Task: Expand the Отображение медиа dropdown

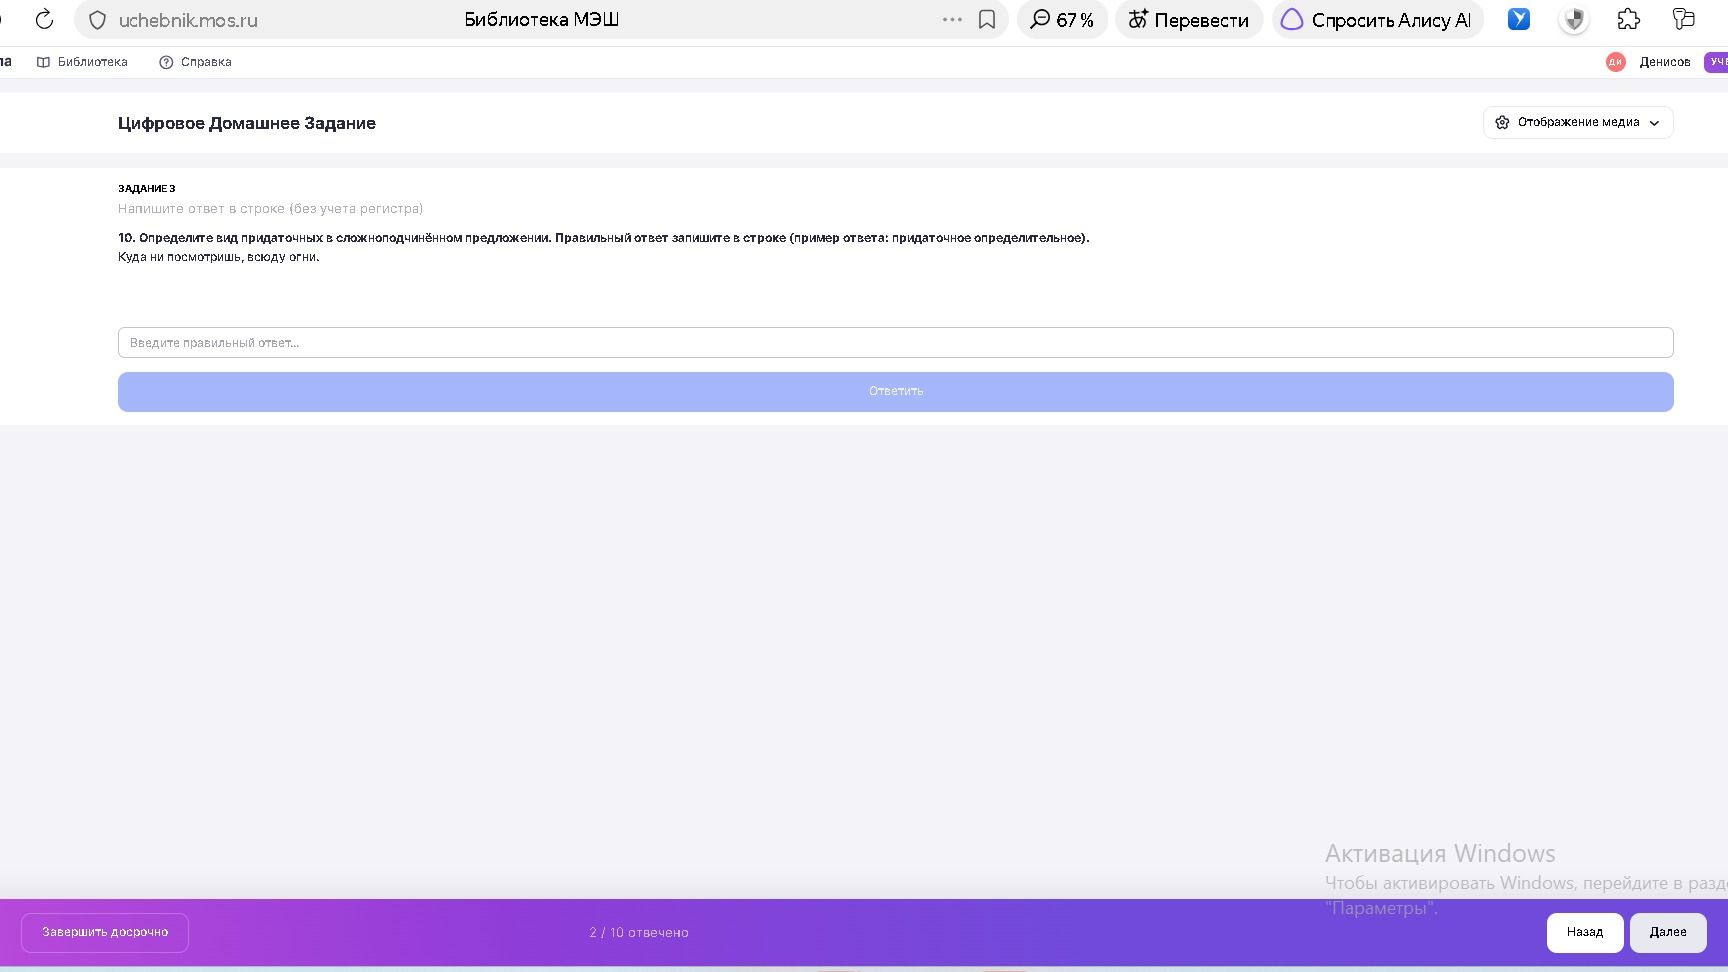Action: point(1578,122)
